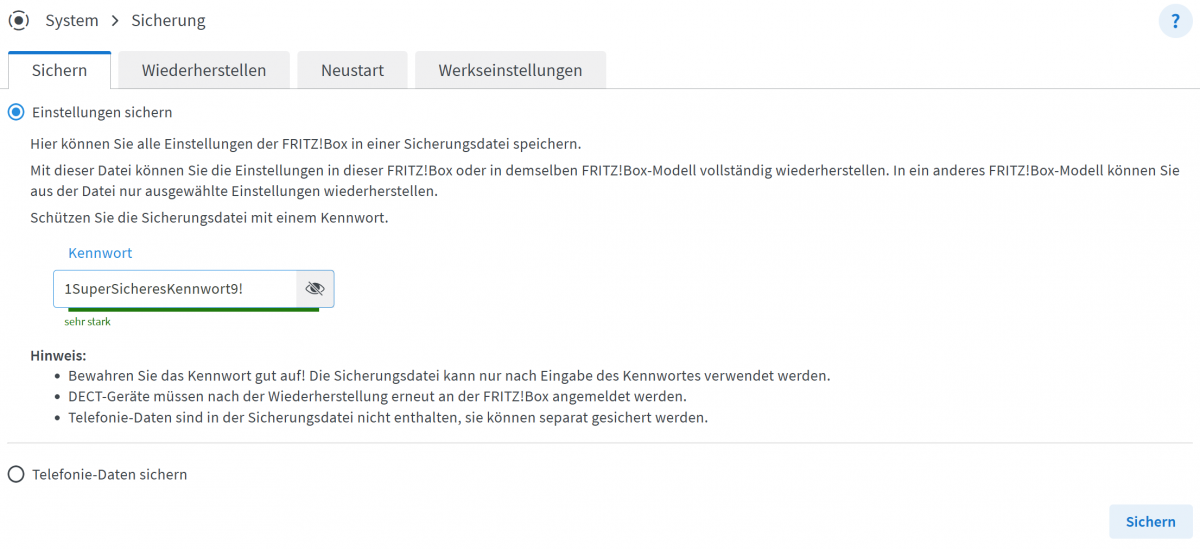Viewport: 1200px width, 549px height.
Task: Click the Kennwort field label
Action: (100, 253)
